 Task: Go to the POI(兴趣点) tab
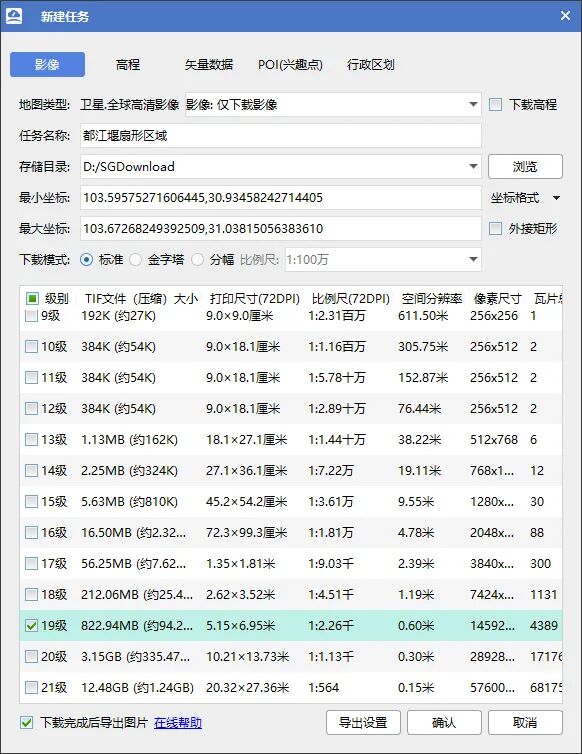pyautogui.click(x=290, y=64)
